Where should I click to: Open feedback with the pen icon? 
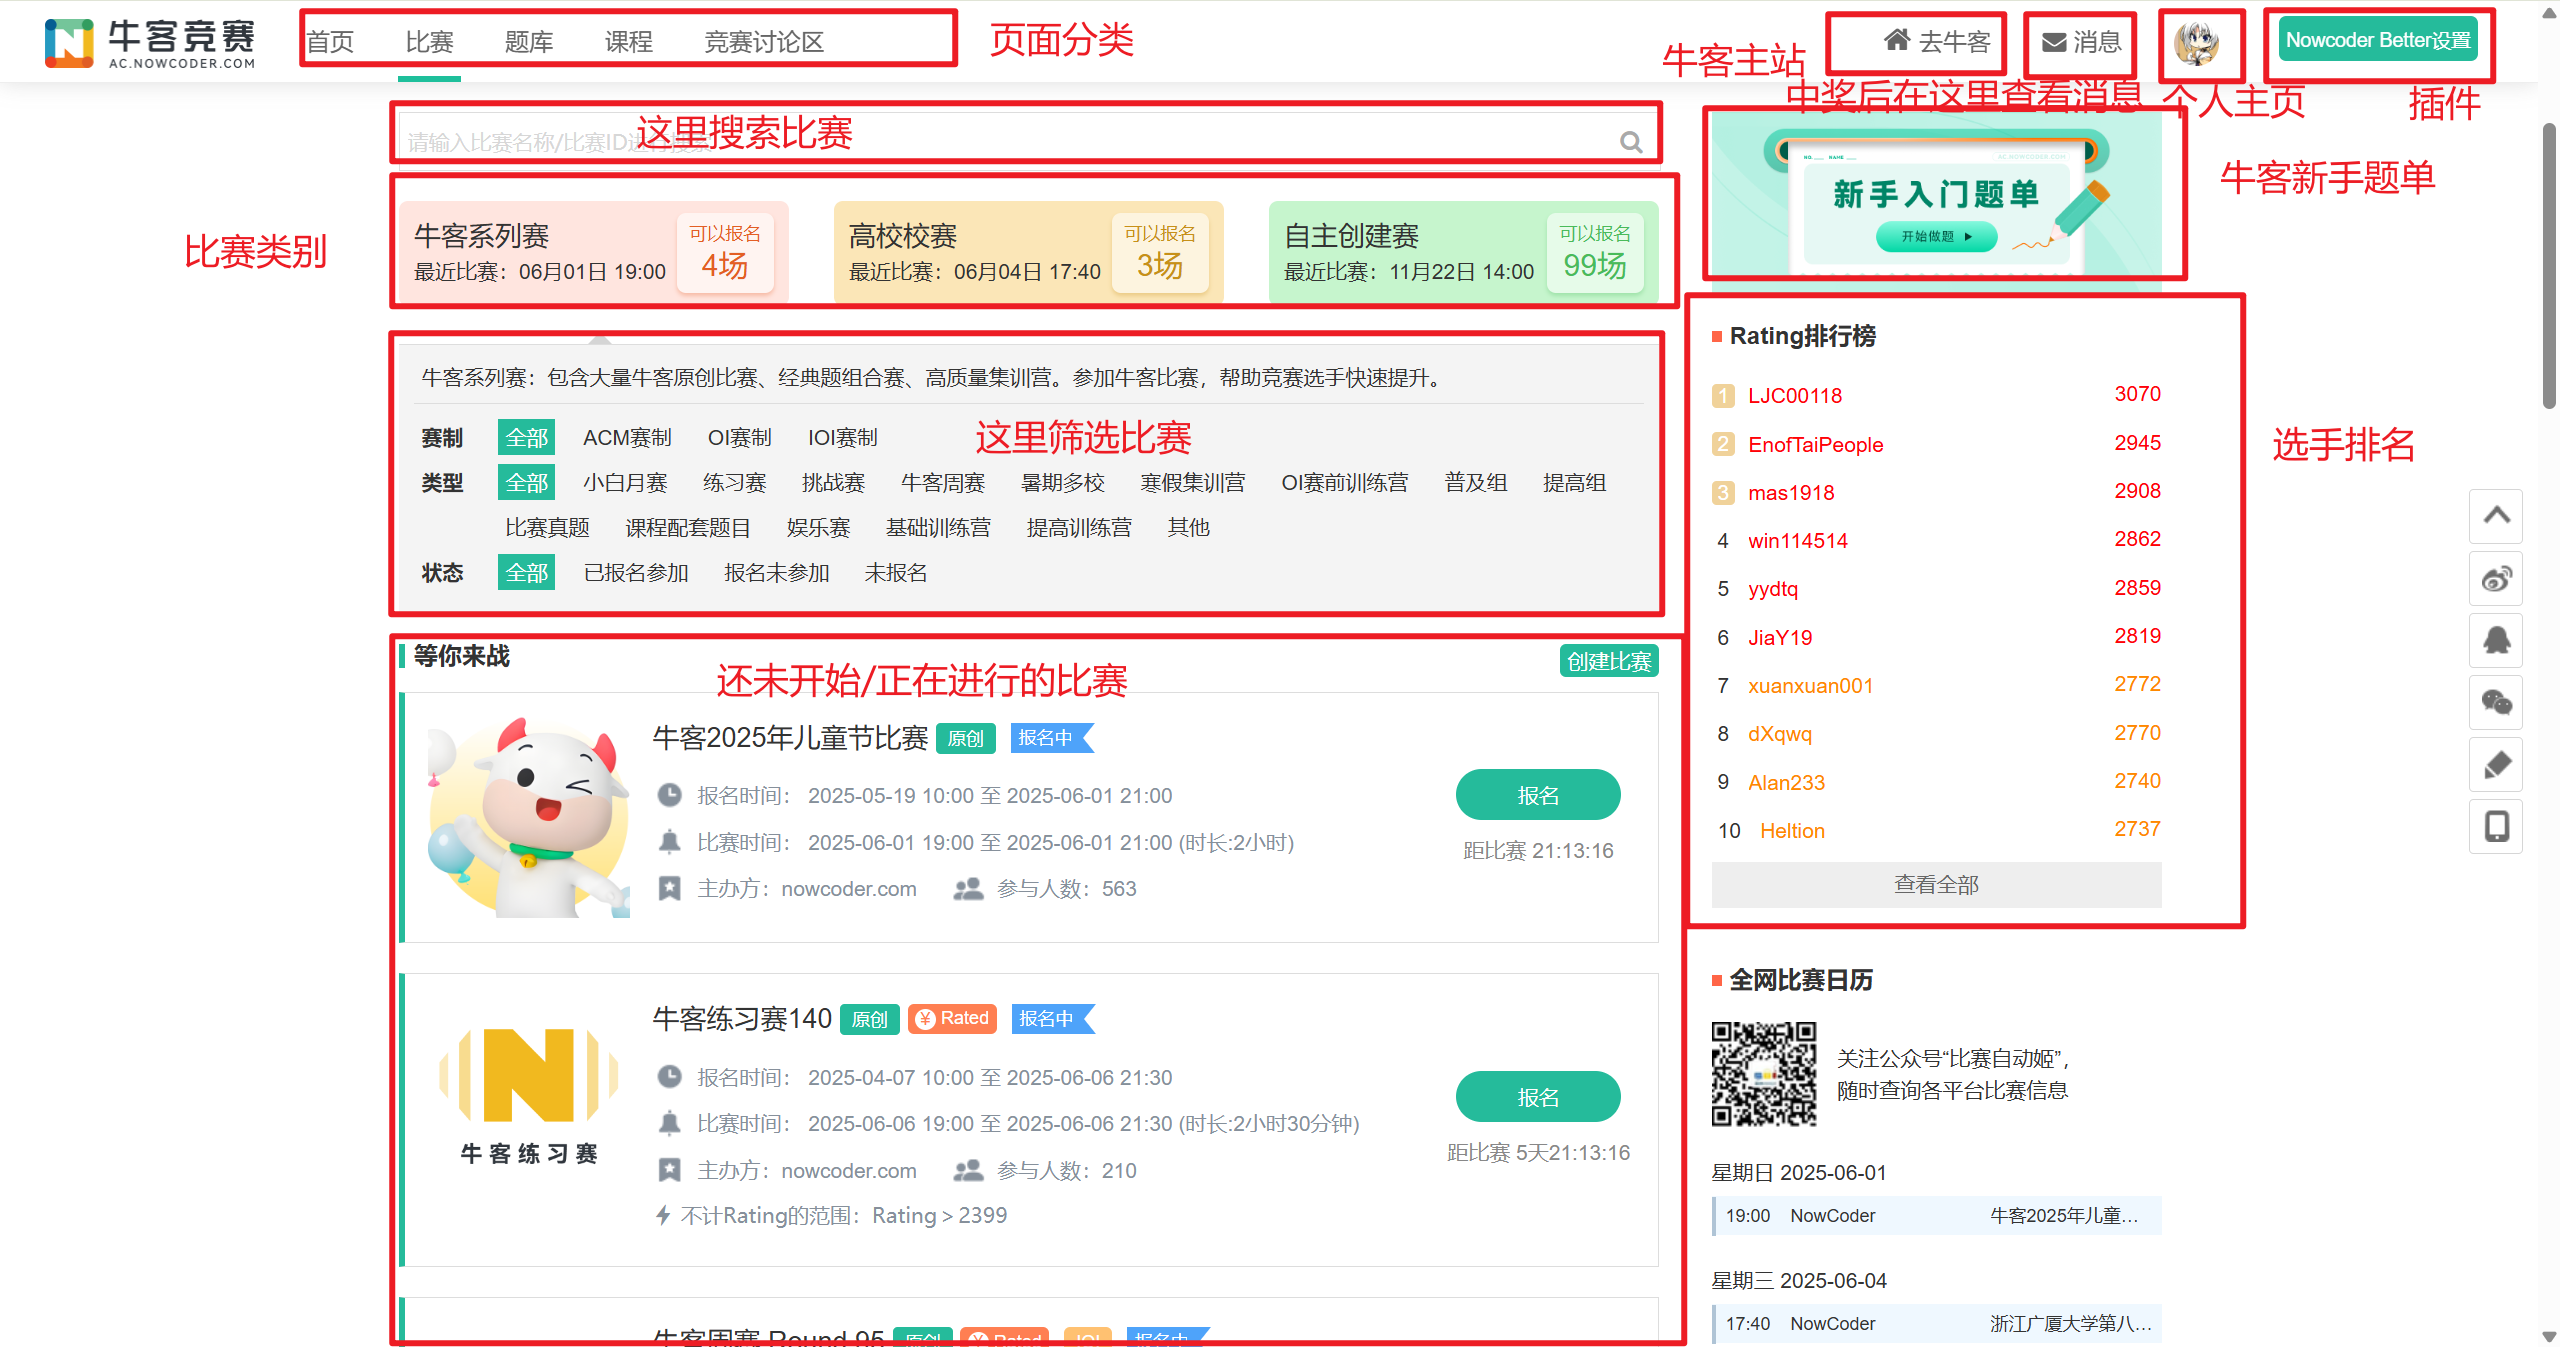tap(2496, 765)
